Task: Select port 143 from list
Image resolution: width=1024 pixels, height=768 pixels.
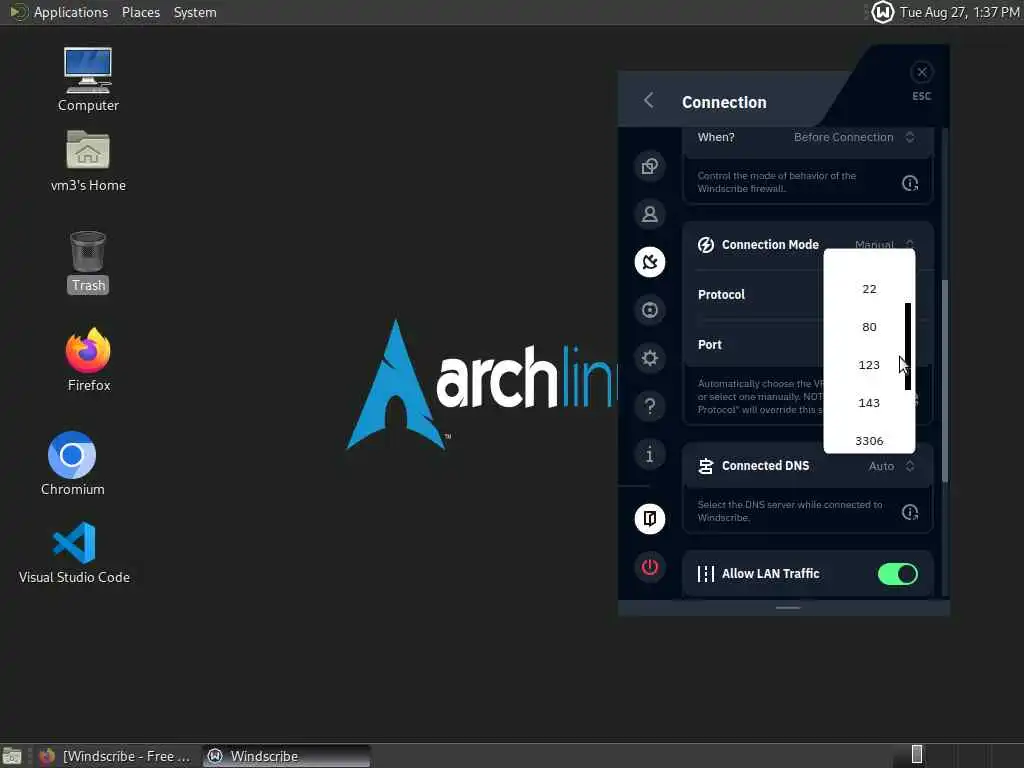Action: [869, 402]
